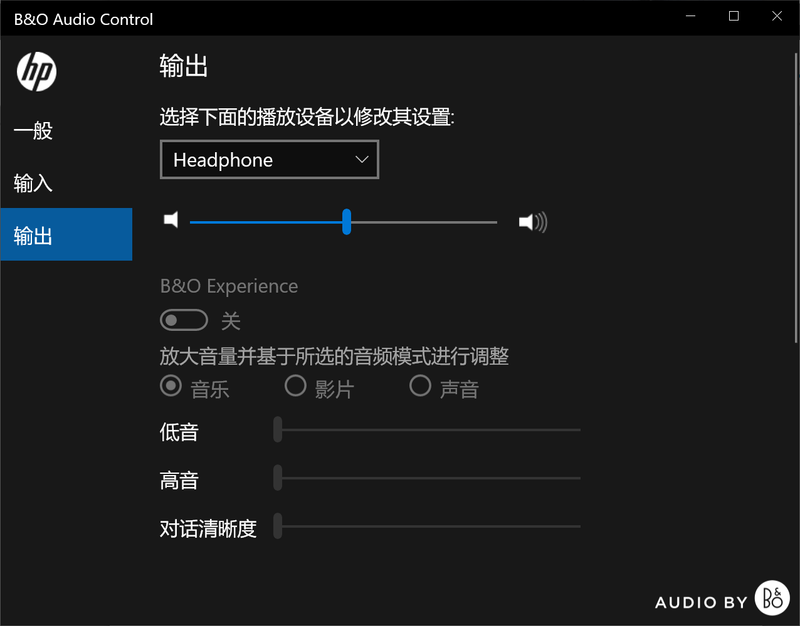Click the vertical scrollbar on right edge
Screen dimensions: 800x626
[x=795, y=200]
